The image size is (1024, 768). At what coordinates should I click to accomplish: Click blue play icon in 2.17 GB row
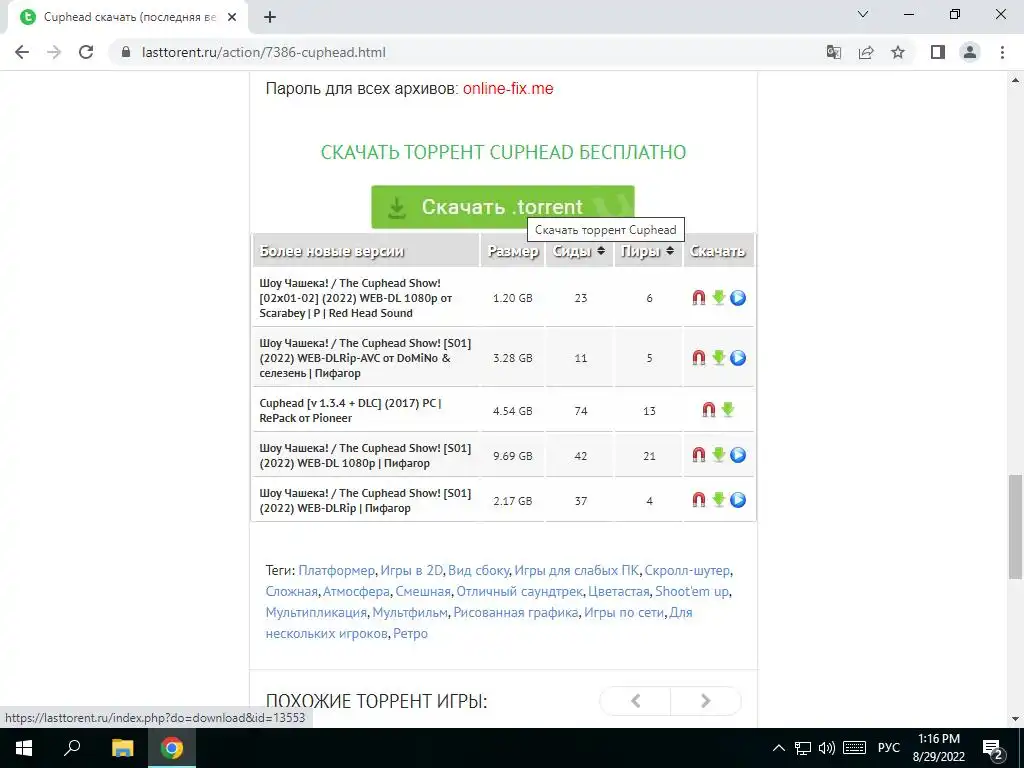tap(738, 500)
